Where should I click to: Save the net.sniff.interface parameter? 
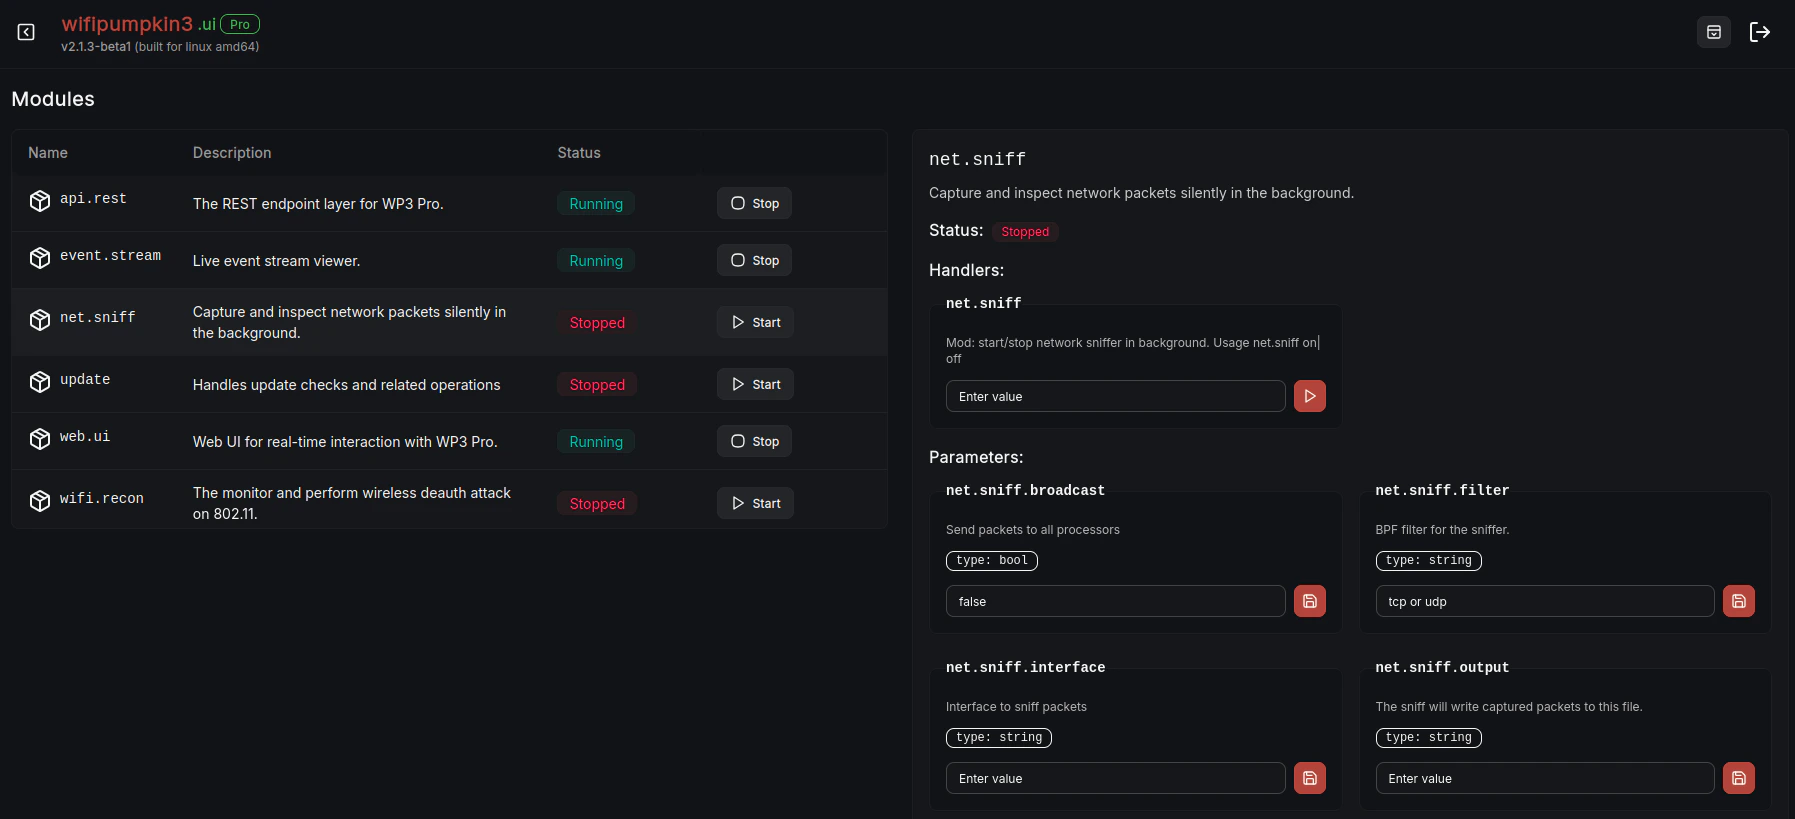point(1310,778)
